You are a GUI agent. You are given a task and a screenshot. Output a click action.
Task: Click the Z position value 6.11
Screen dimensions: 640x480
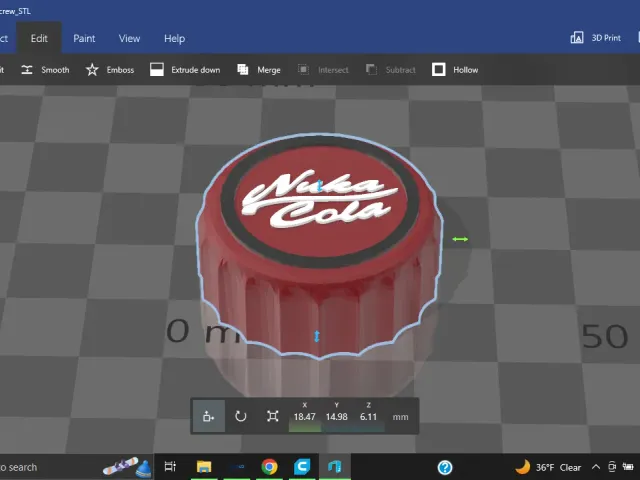coord(368,417)
